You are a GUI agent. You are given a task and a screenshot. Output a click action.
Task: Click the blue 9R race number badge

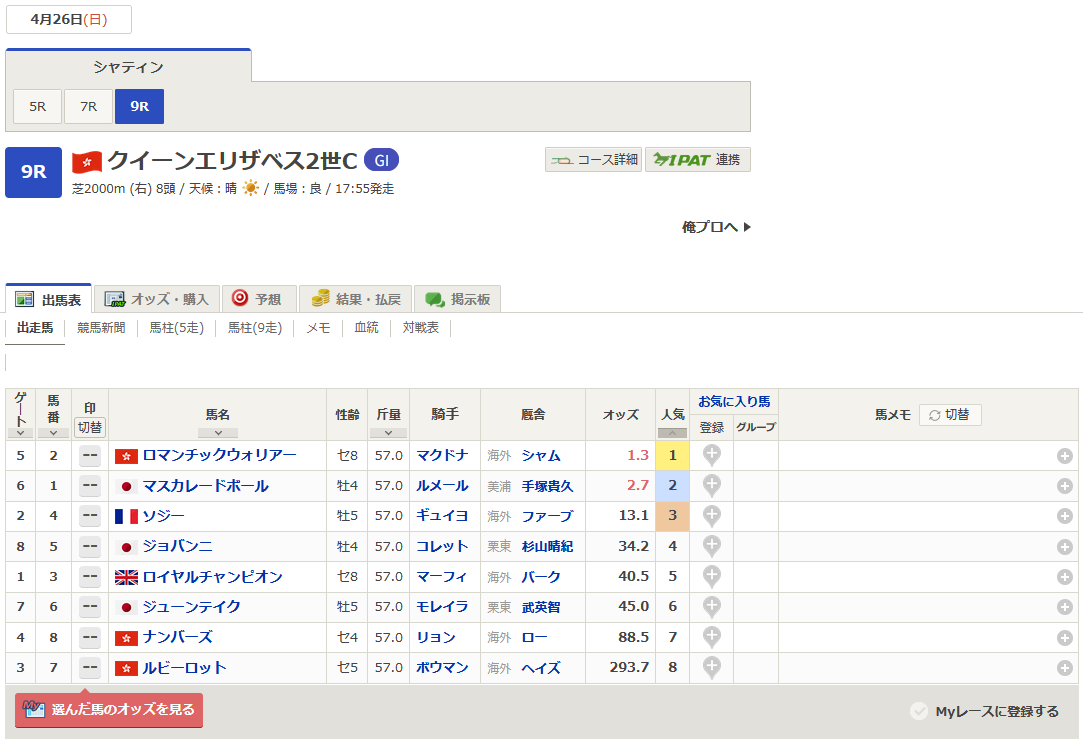coord(33,172)
